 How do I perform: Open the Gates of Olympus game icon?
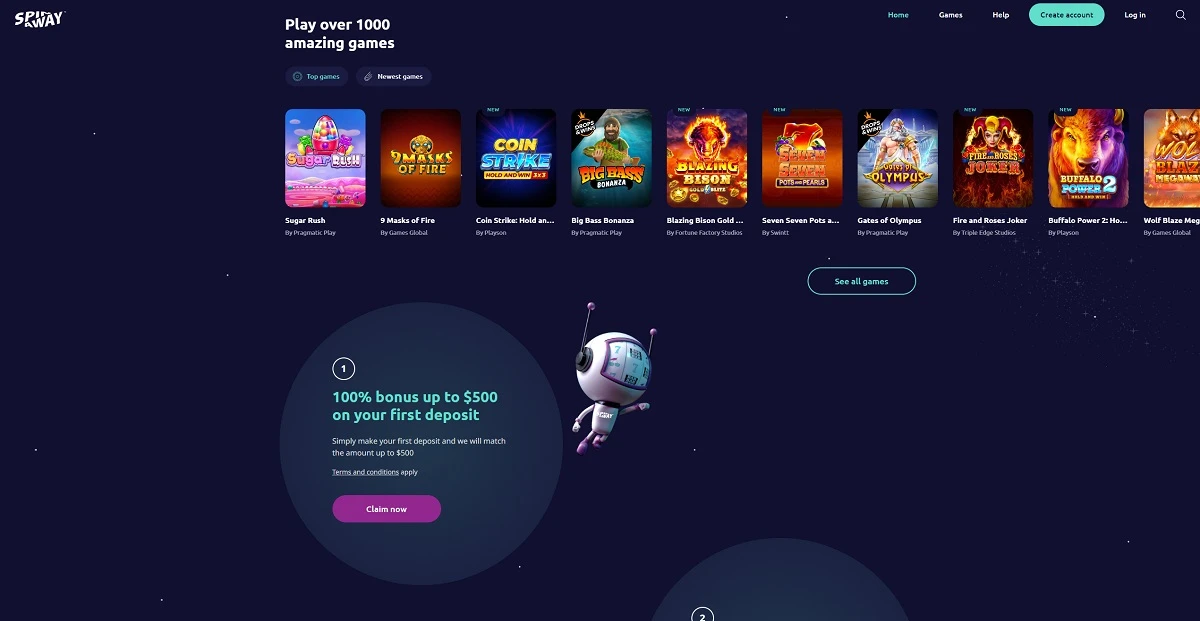898,158
